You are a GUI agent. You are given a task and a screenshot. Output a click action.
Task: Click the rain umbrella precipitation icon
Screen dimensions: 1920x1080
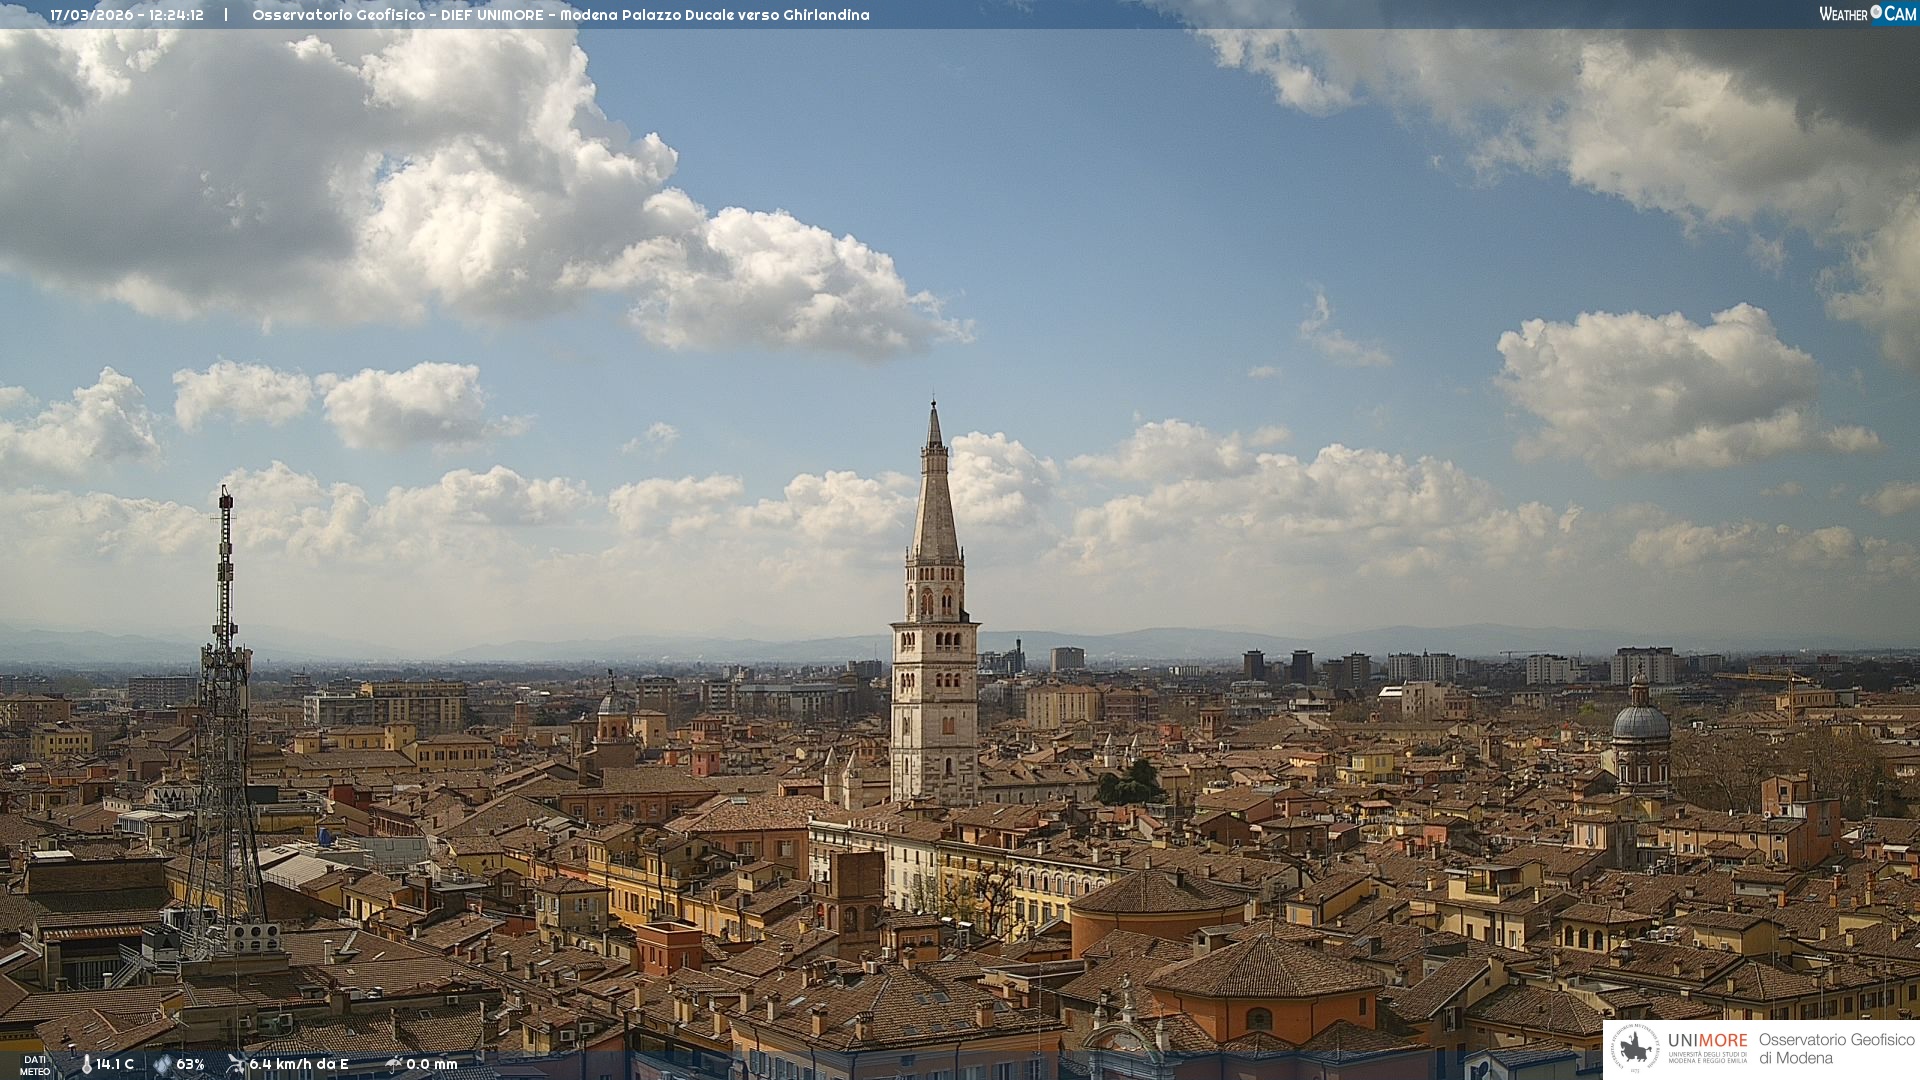pos(393,1065)
